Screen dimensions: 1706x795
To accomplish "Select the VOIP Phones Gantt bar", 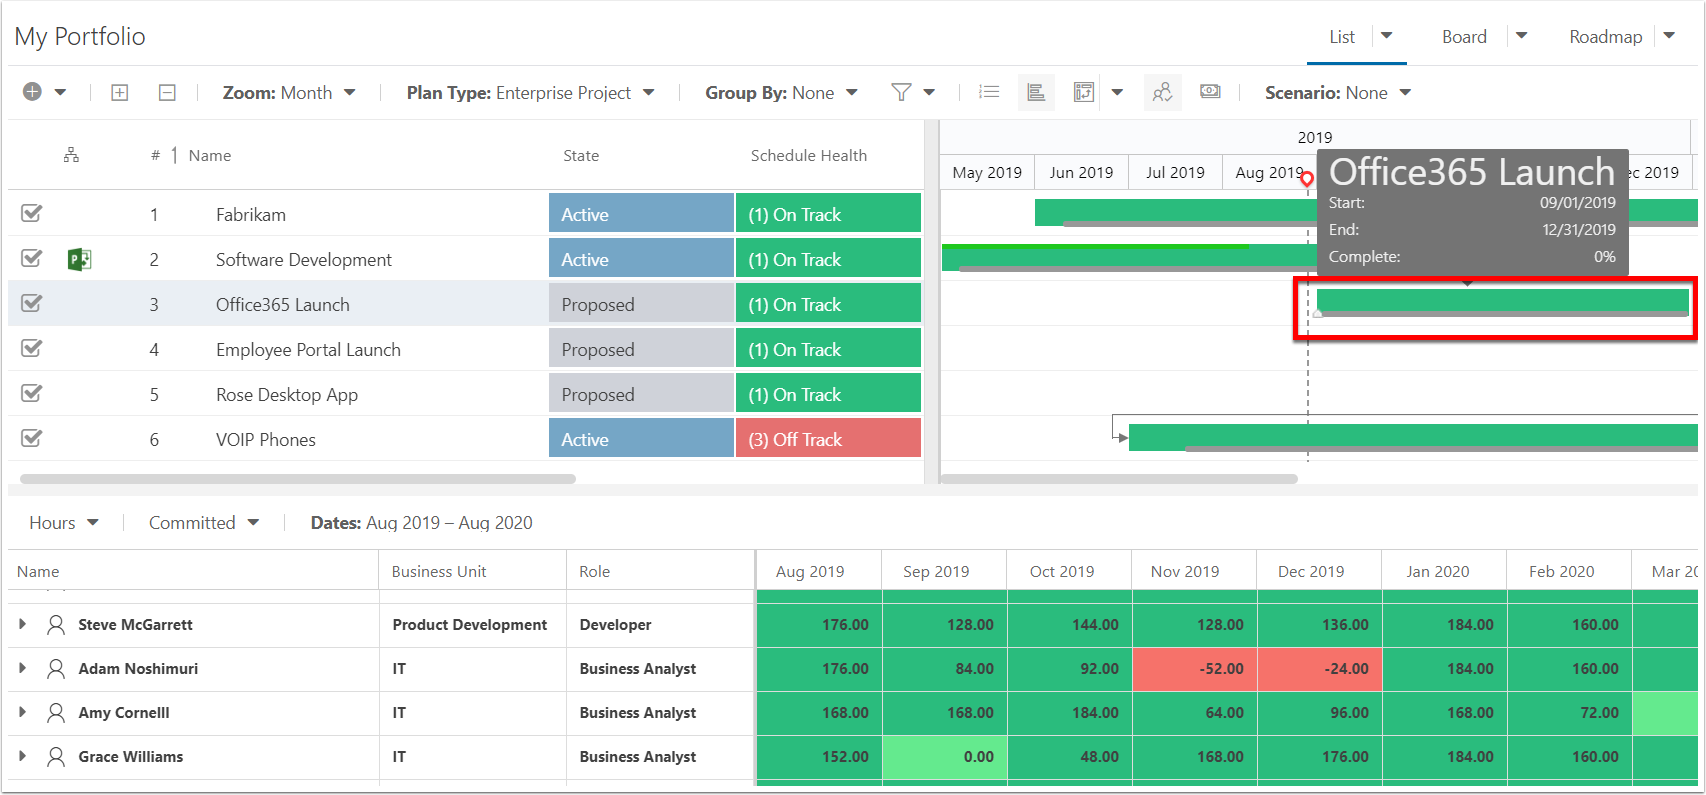I will [1413, 436].
